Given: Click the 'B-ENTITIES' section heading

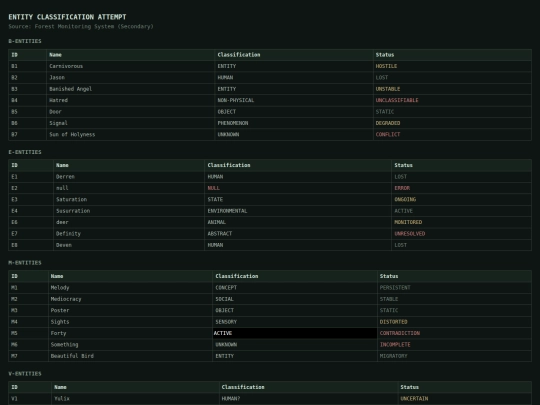Looking at the screenshot, I should point(25,41).
